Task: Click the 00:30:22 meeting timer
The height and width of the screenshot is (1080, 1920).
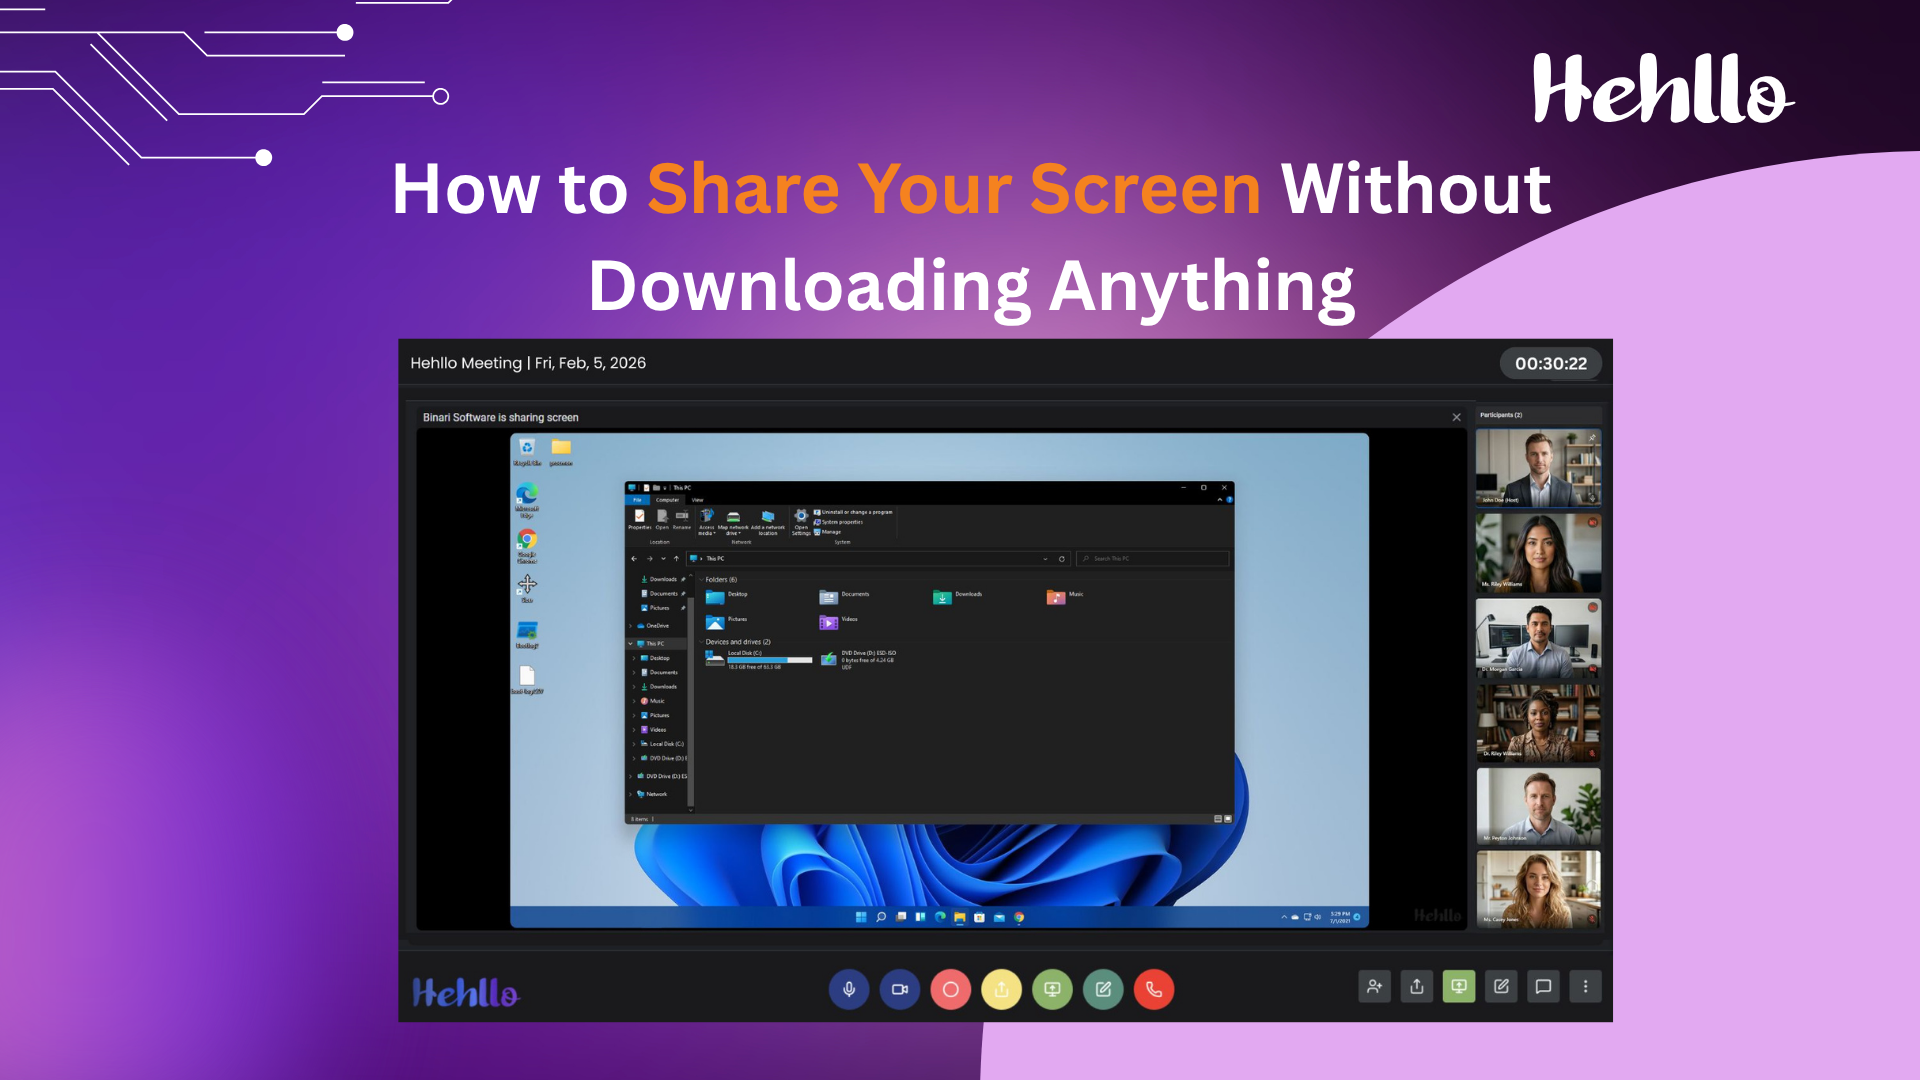Action: tap(1550, 363)
